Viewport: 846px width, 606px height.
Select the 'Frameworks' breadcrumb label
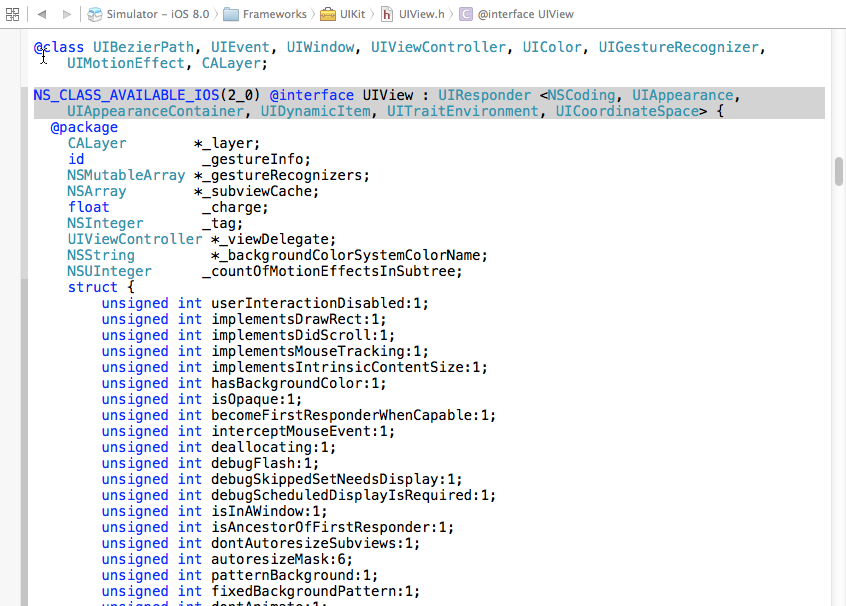coord(276,14)
